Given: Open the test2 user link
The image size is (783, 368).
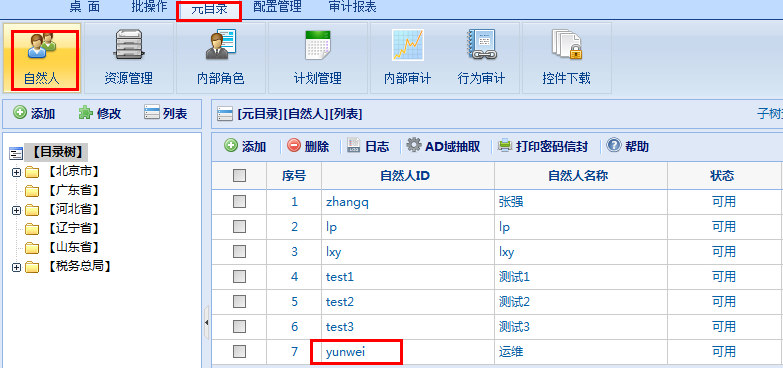Looking at the screenshot, I should [x=340, y=302].
